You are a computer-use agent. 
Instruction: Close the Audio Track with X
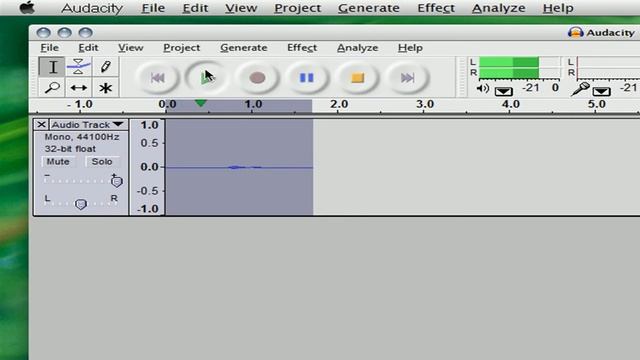click(x=41, y=124)
